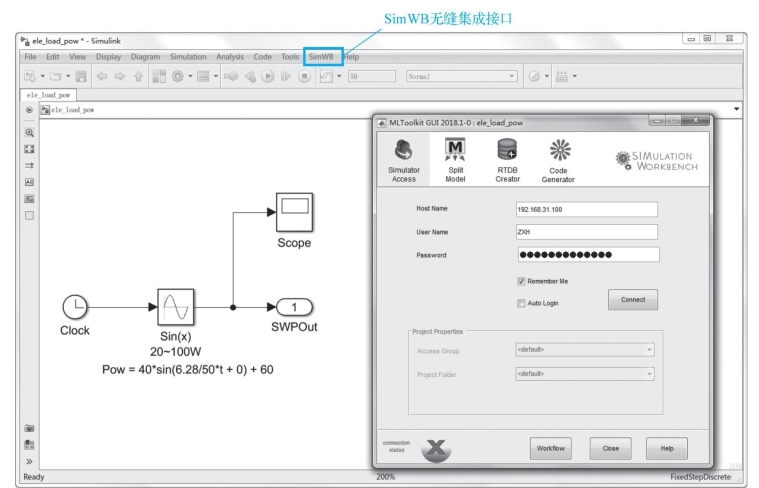Select the Clock block

75,307
